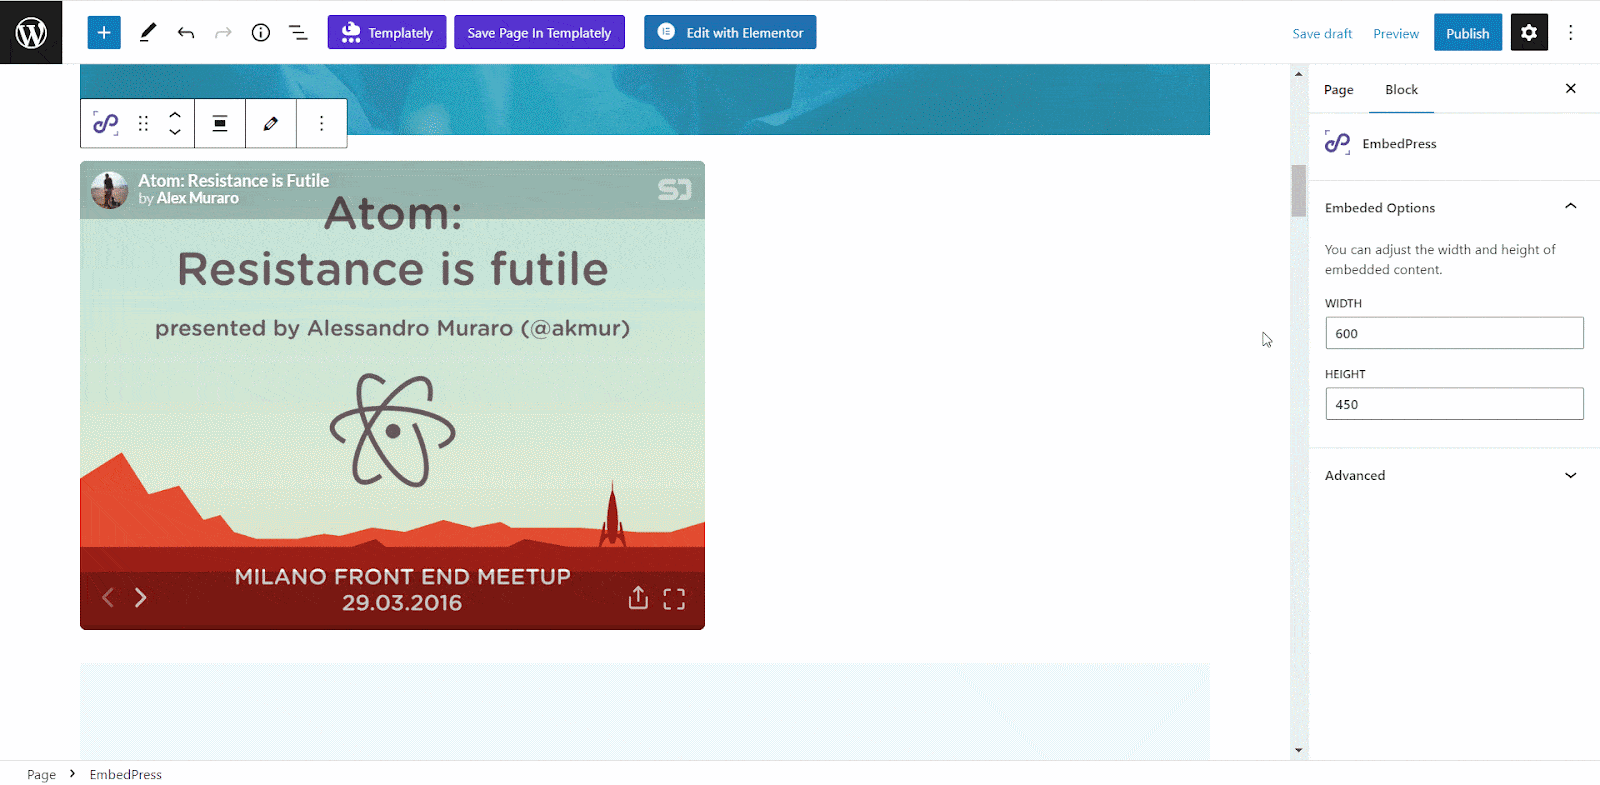Screen dimensions: 1600x785
Task: Click the block drag handle
Action: 143,123
